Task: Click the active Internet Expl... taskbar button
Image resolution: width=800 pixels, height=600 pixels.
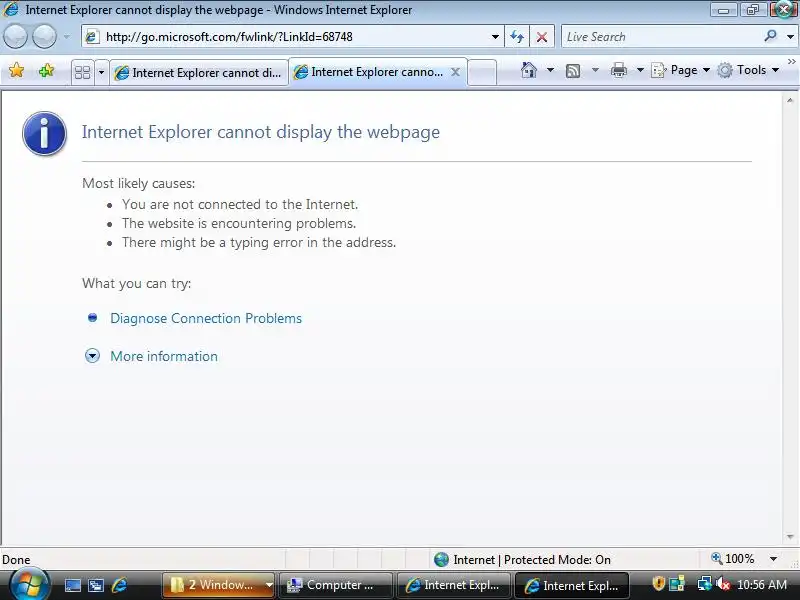Action: [572, 585]
